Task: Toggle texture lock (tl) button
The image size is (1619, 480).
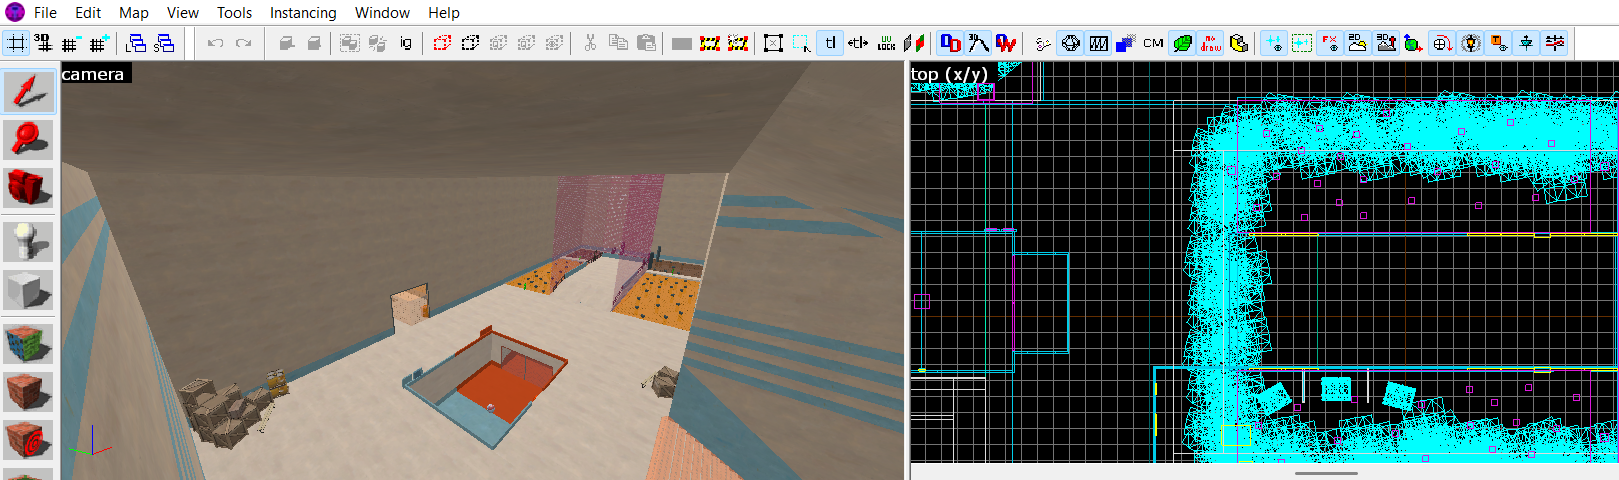Action: (830, 43)
